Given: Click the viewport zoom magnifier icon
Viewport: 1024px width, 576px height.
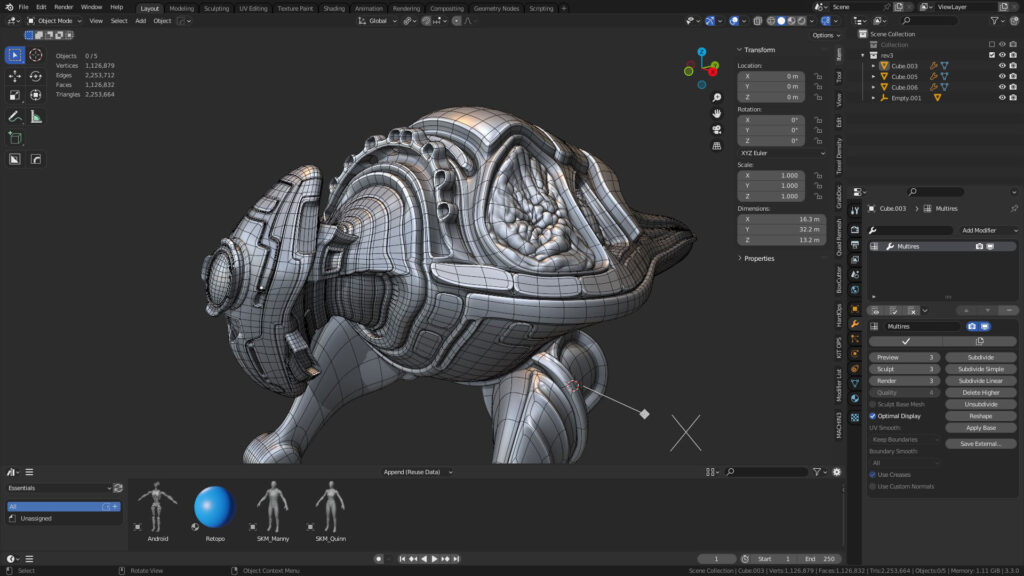Looking at the screenshot, I should 717,98.
